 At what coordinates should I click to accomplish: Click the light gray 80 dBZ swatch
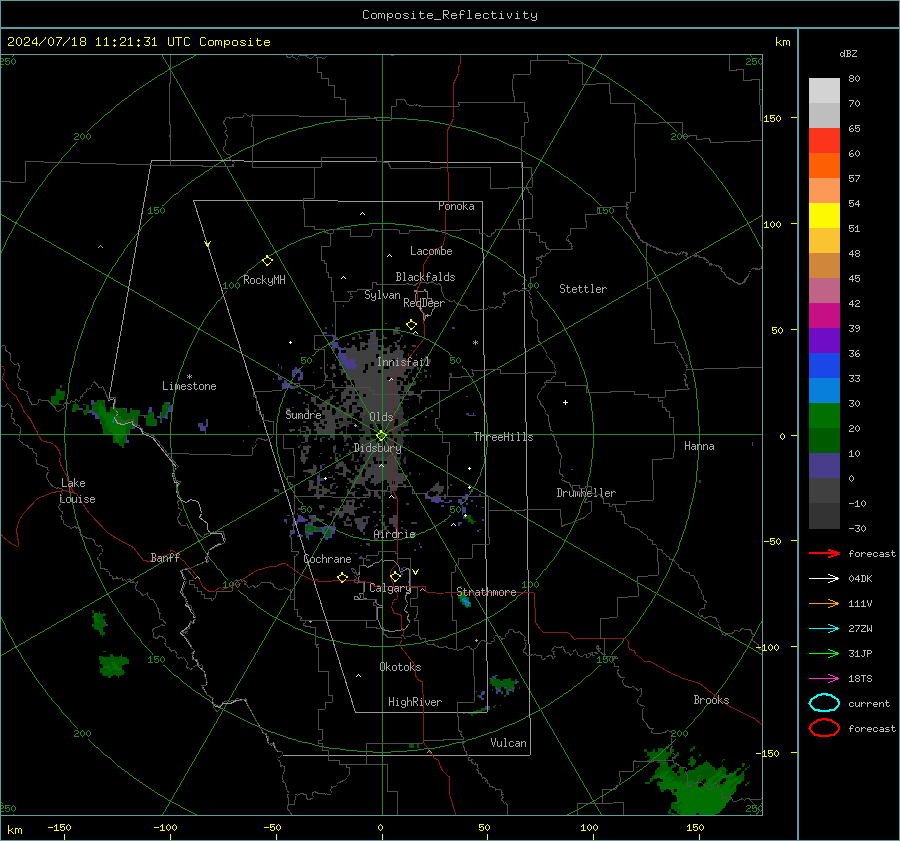(824, 90)
